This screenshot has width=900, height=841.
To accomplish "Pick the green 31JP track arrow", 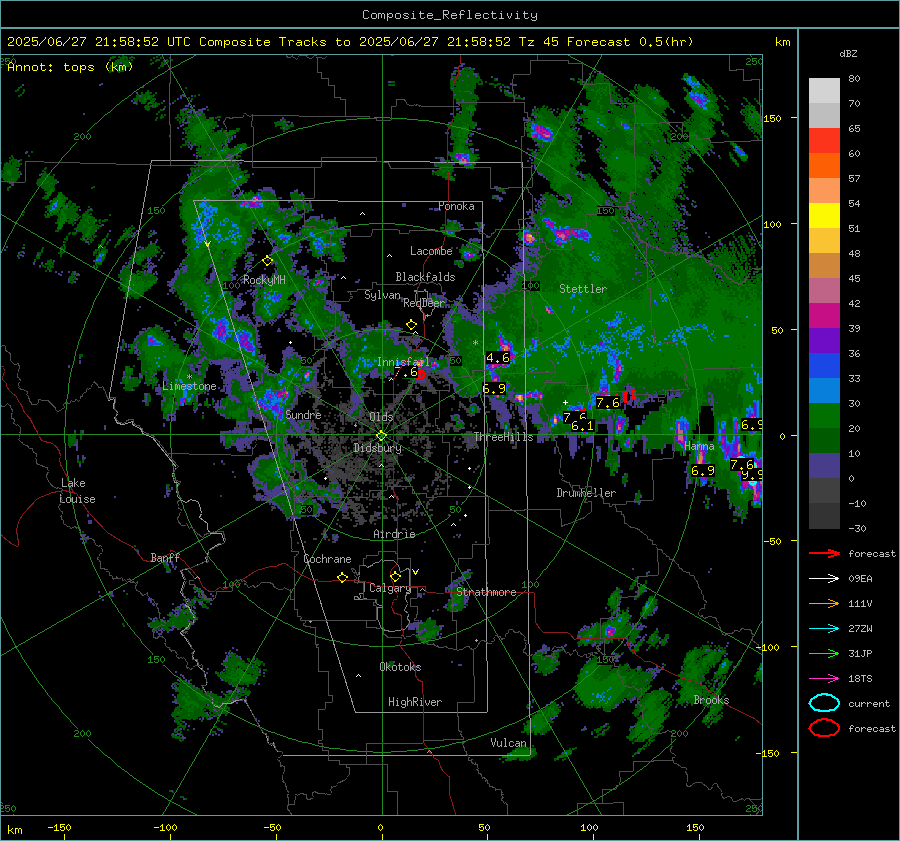I will [x=824, y=653].
